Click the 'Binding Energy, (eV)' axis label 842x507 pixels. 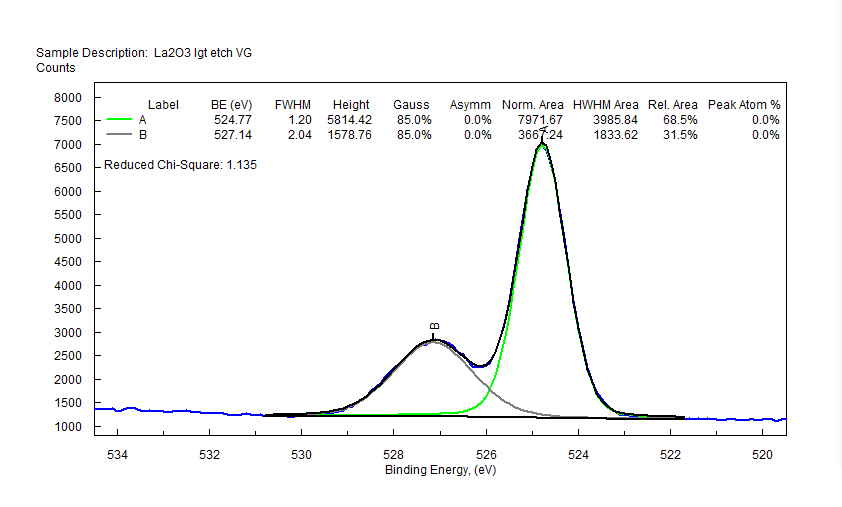tap(439, 470)
